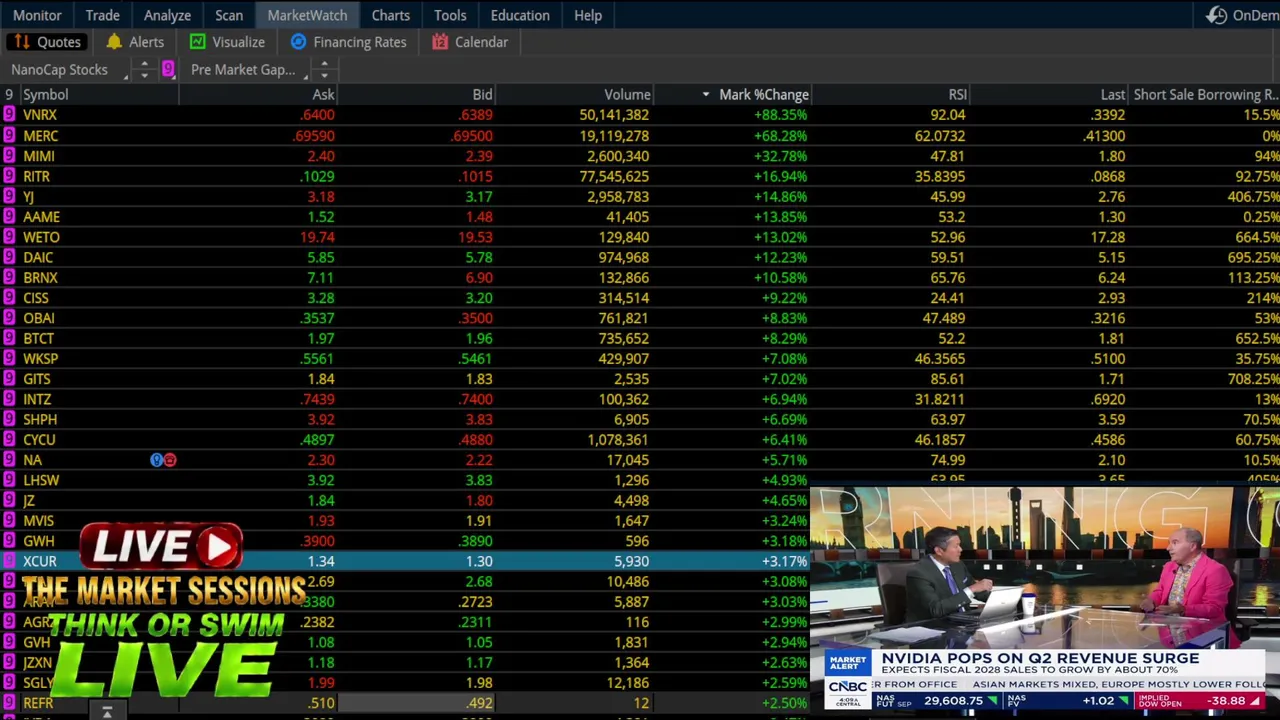This screenshot has height=720, width=1280.
Task: Click the MVIS symbol
Action: point(39,520)
